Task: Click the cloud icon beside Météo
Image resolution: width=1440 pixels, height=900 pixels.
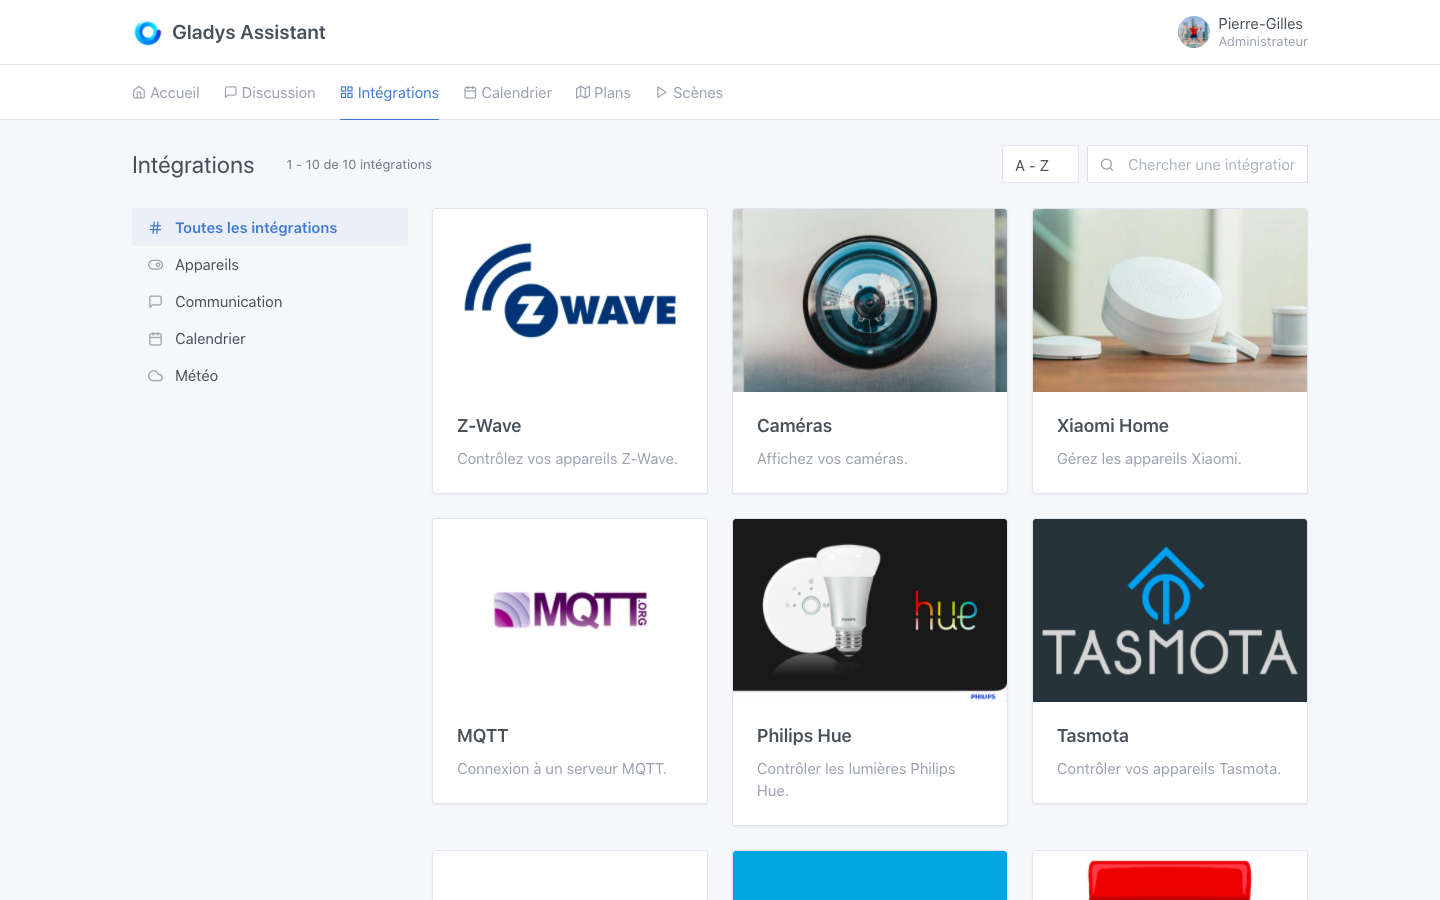Action: point(155,376)
